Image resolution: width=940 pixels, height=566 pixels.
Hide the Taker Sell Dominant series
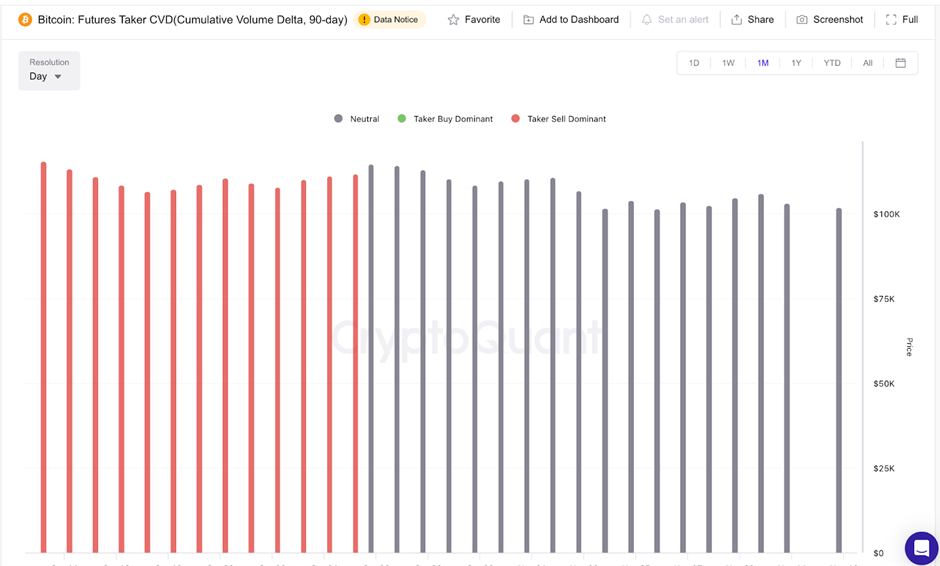[559, 119]
